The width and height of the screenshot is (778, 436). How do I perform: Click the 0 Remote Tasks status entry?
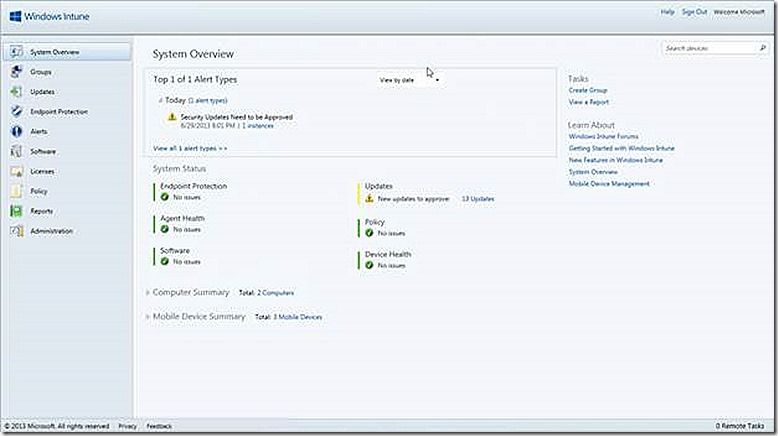point(740,426)
